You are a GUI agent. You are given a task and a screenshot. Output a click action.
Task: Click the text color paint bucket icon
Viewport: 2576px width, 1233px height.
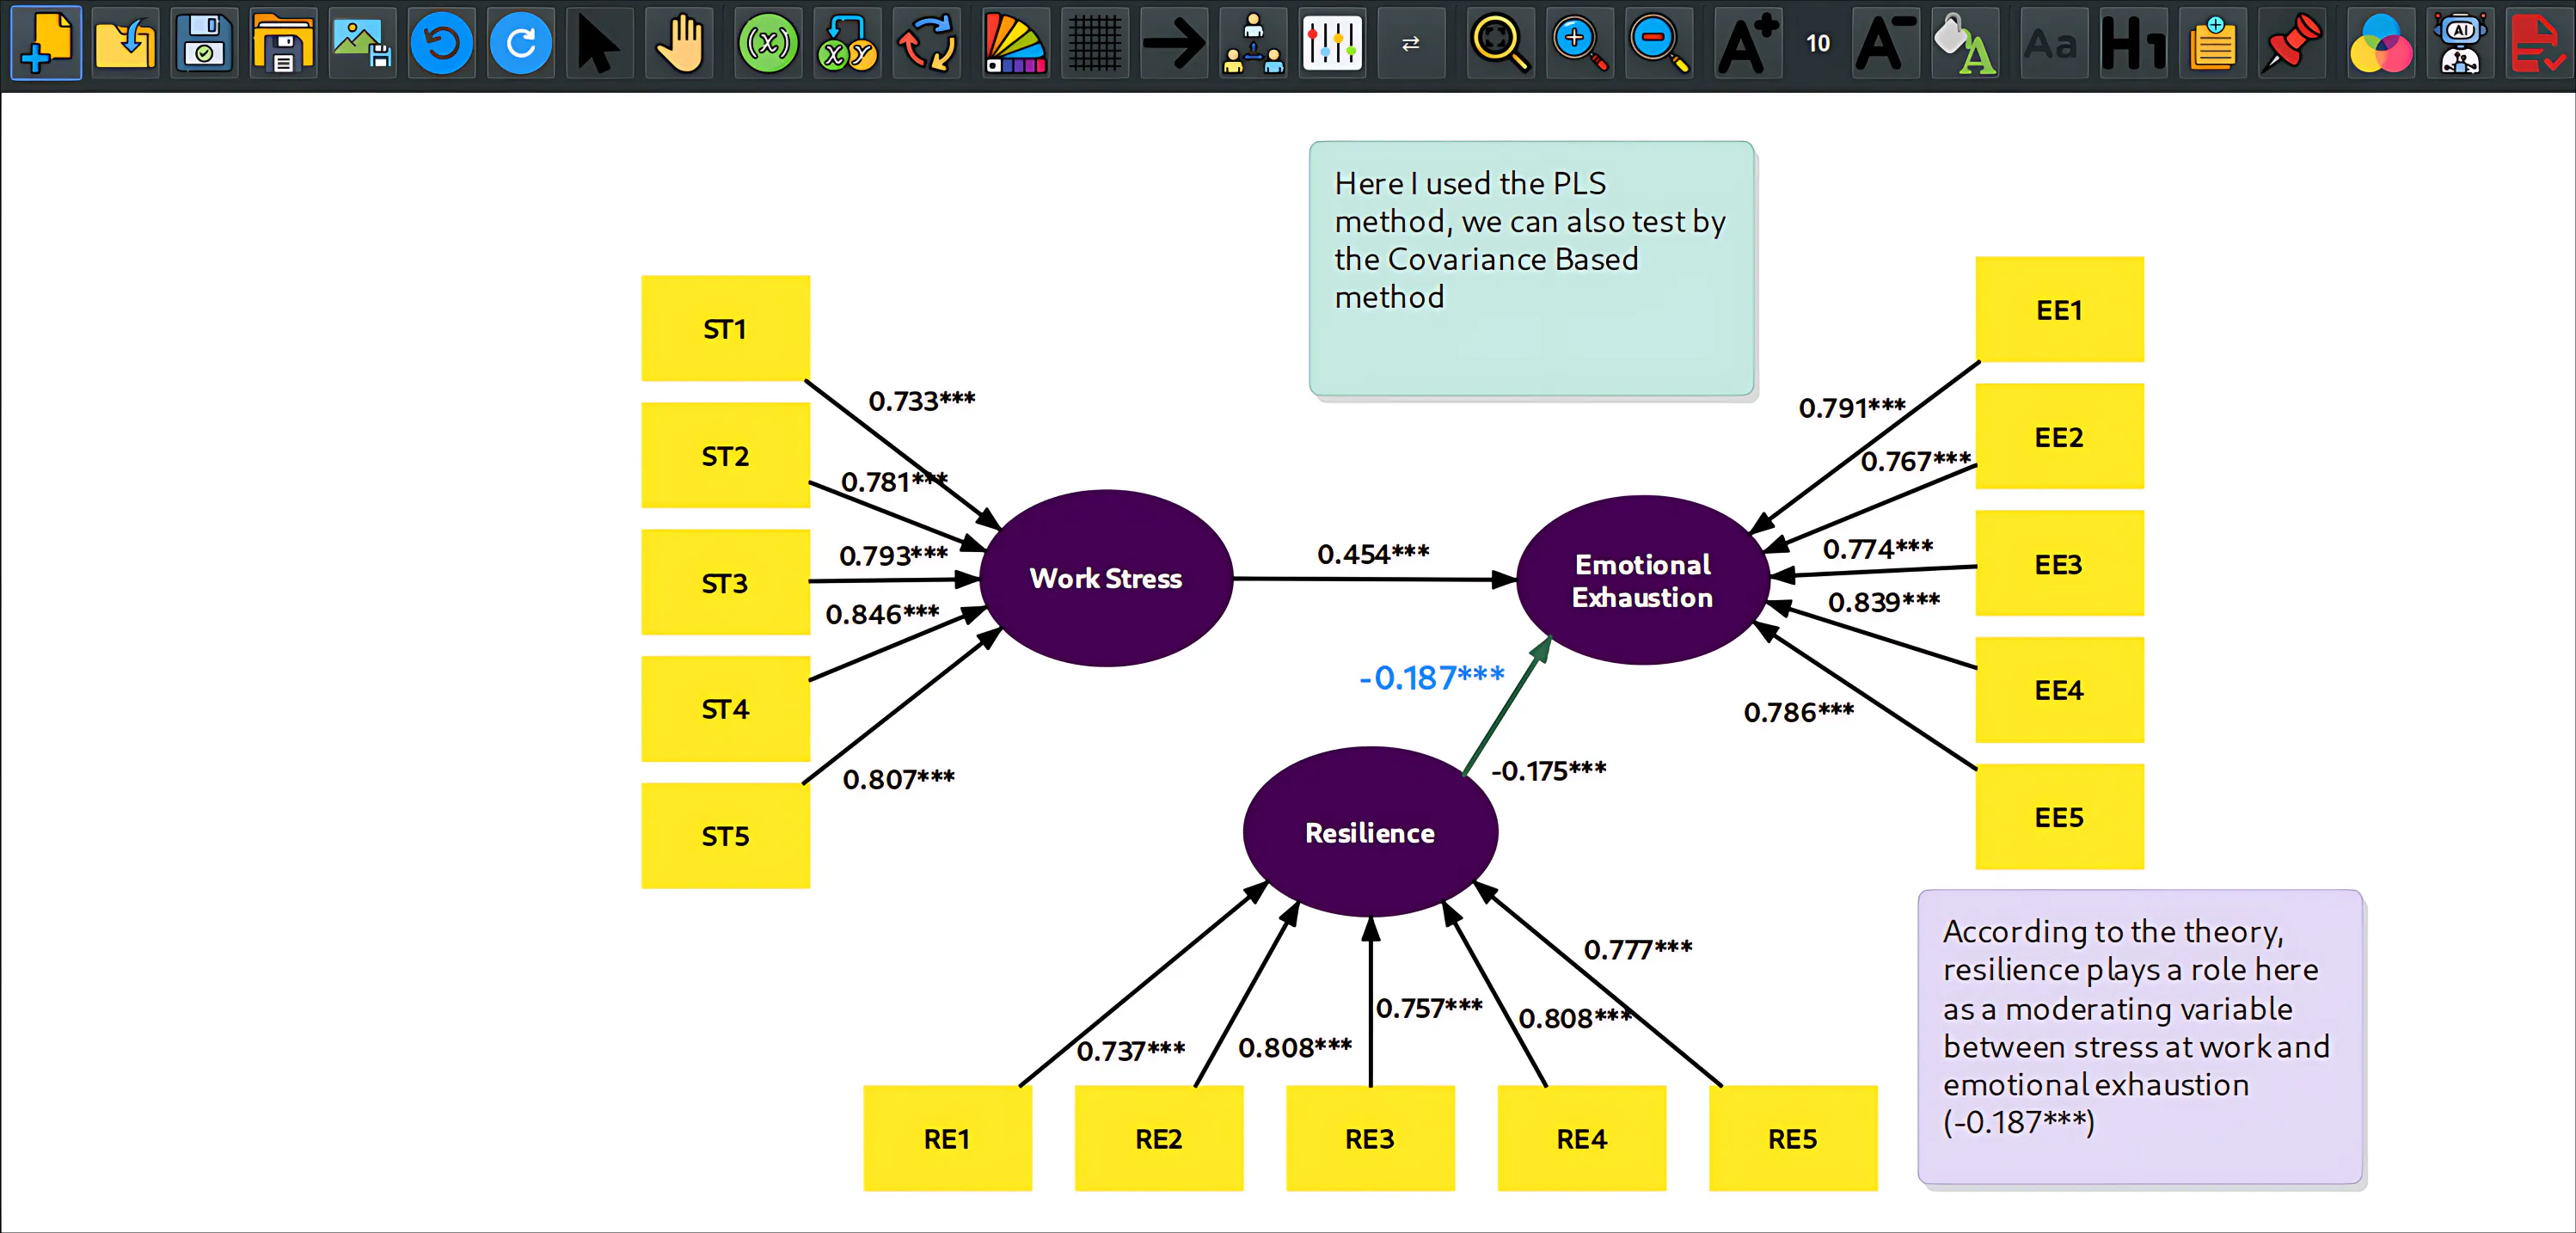(1965, 43)
